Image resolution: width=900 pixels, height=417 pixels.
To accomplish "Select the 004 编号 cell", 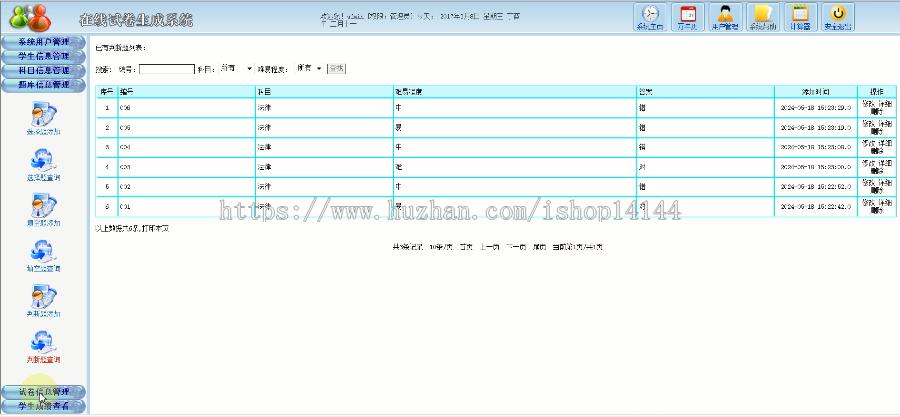I will 187,147.
